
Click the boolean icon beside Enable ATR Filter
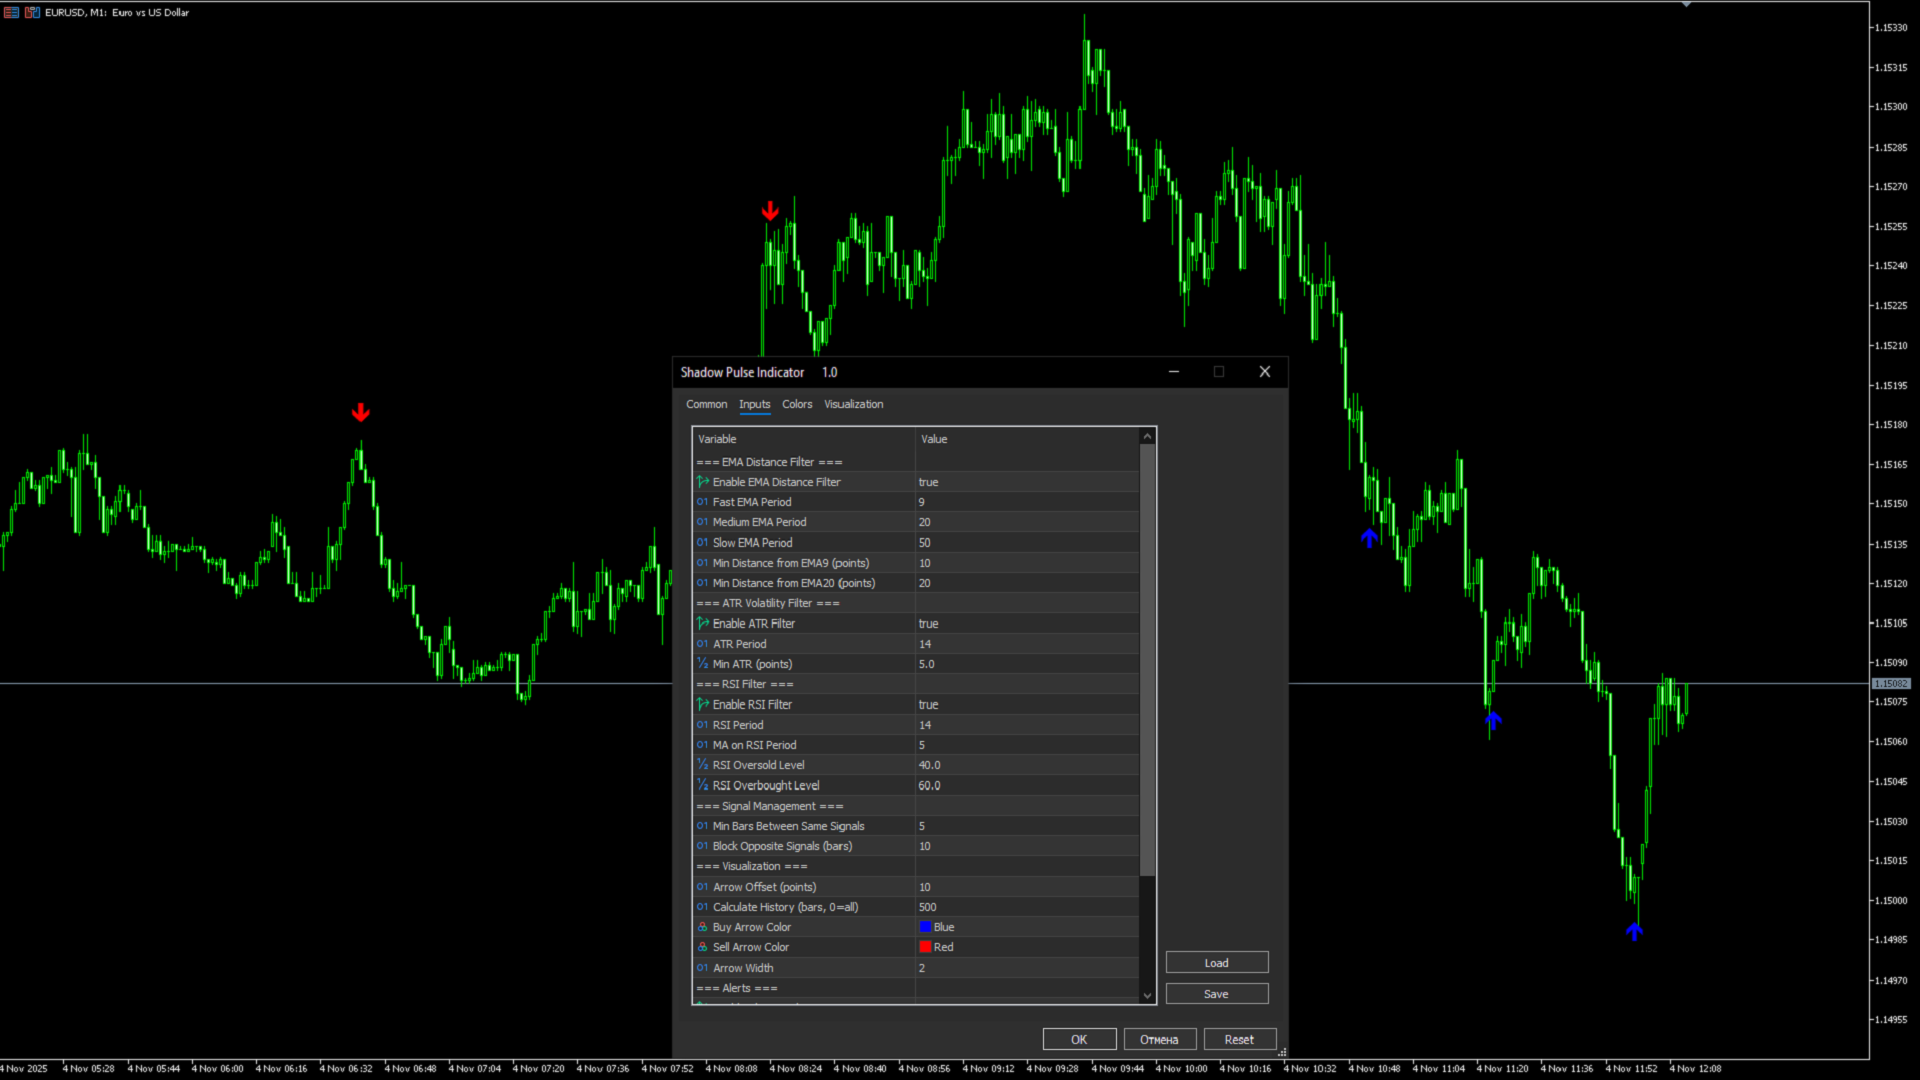coord(703,623)
